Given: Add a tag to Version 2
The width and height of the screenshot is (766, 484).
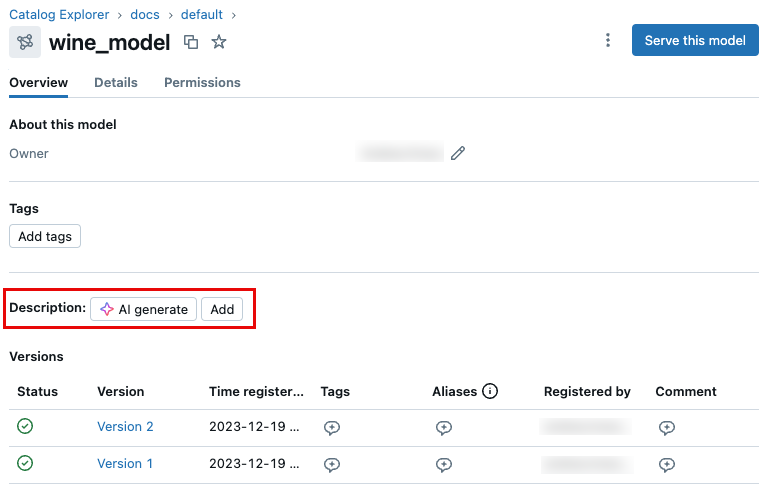Looking at the screenshot, I should (333, 427).
